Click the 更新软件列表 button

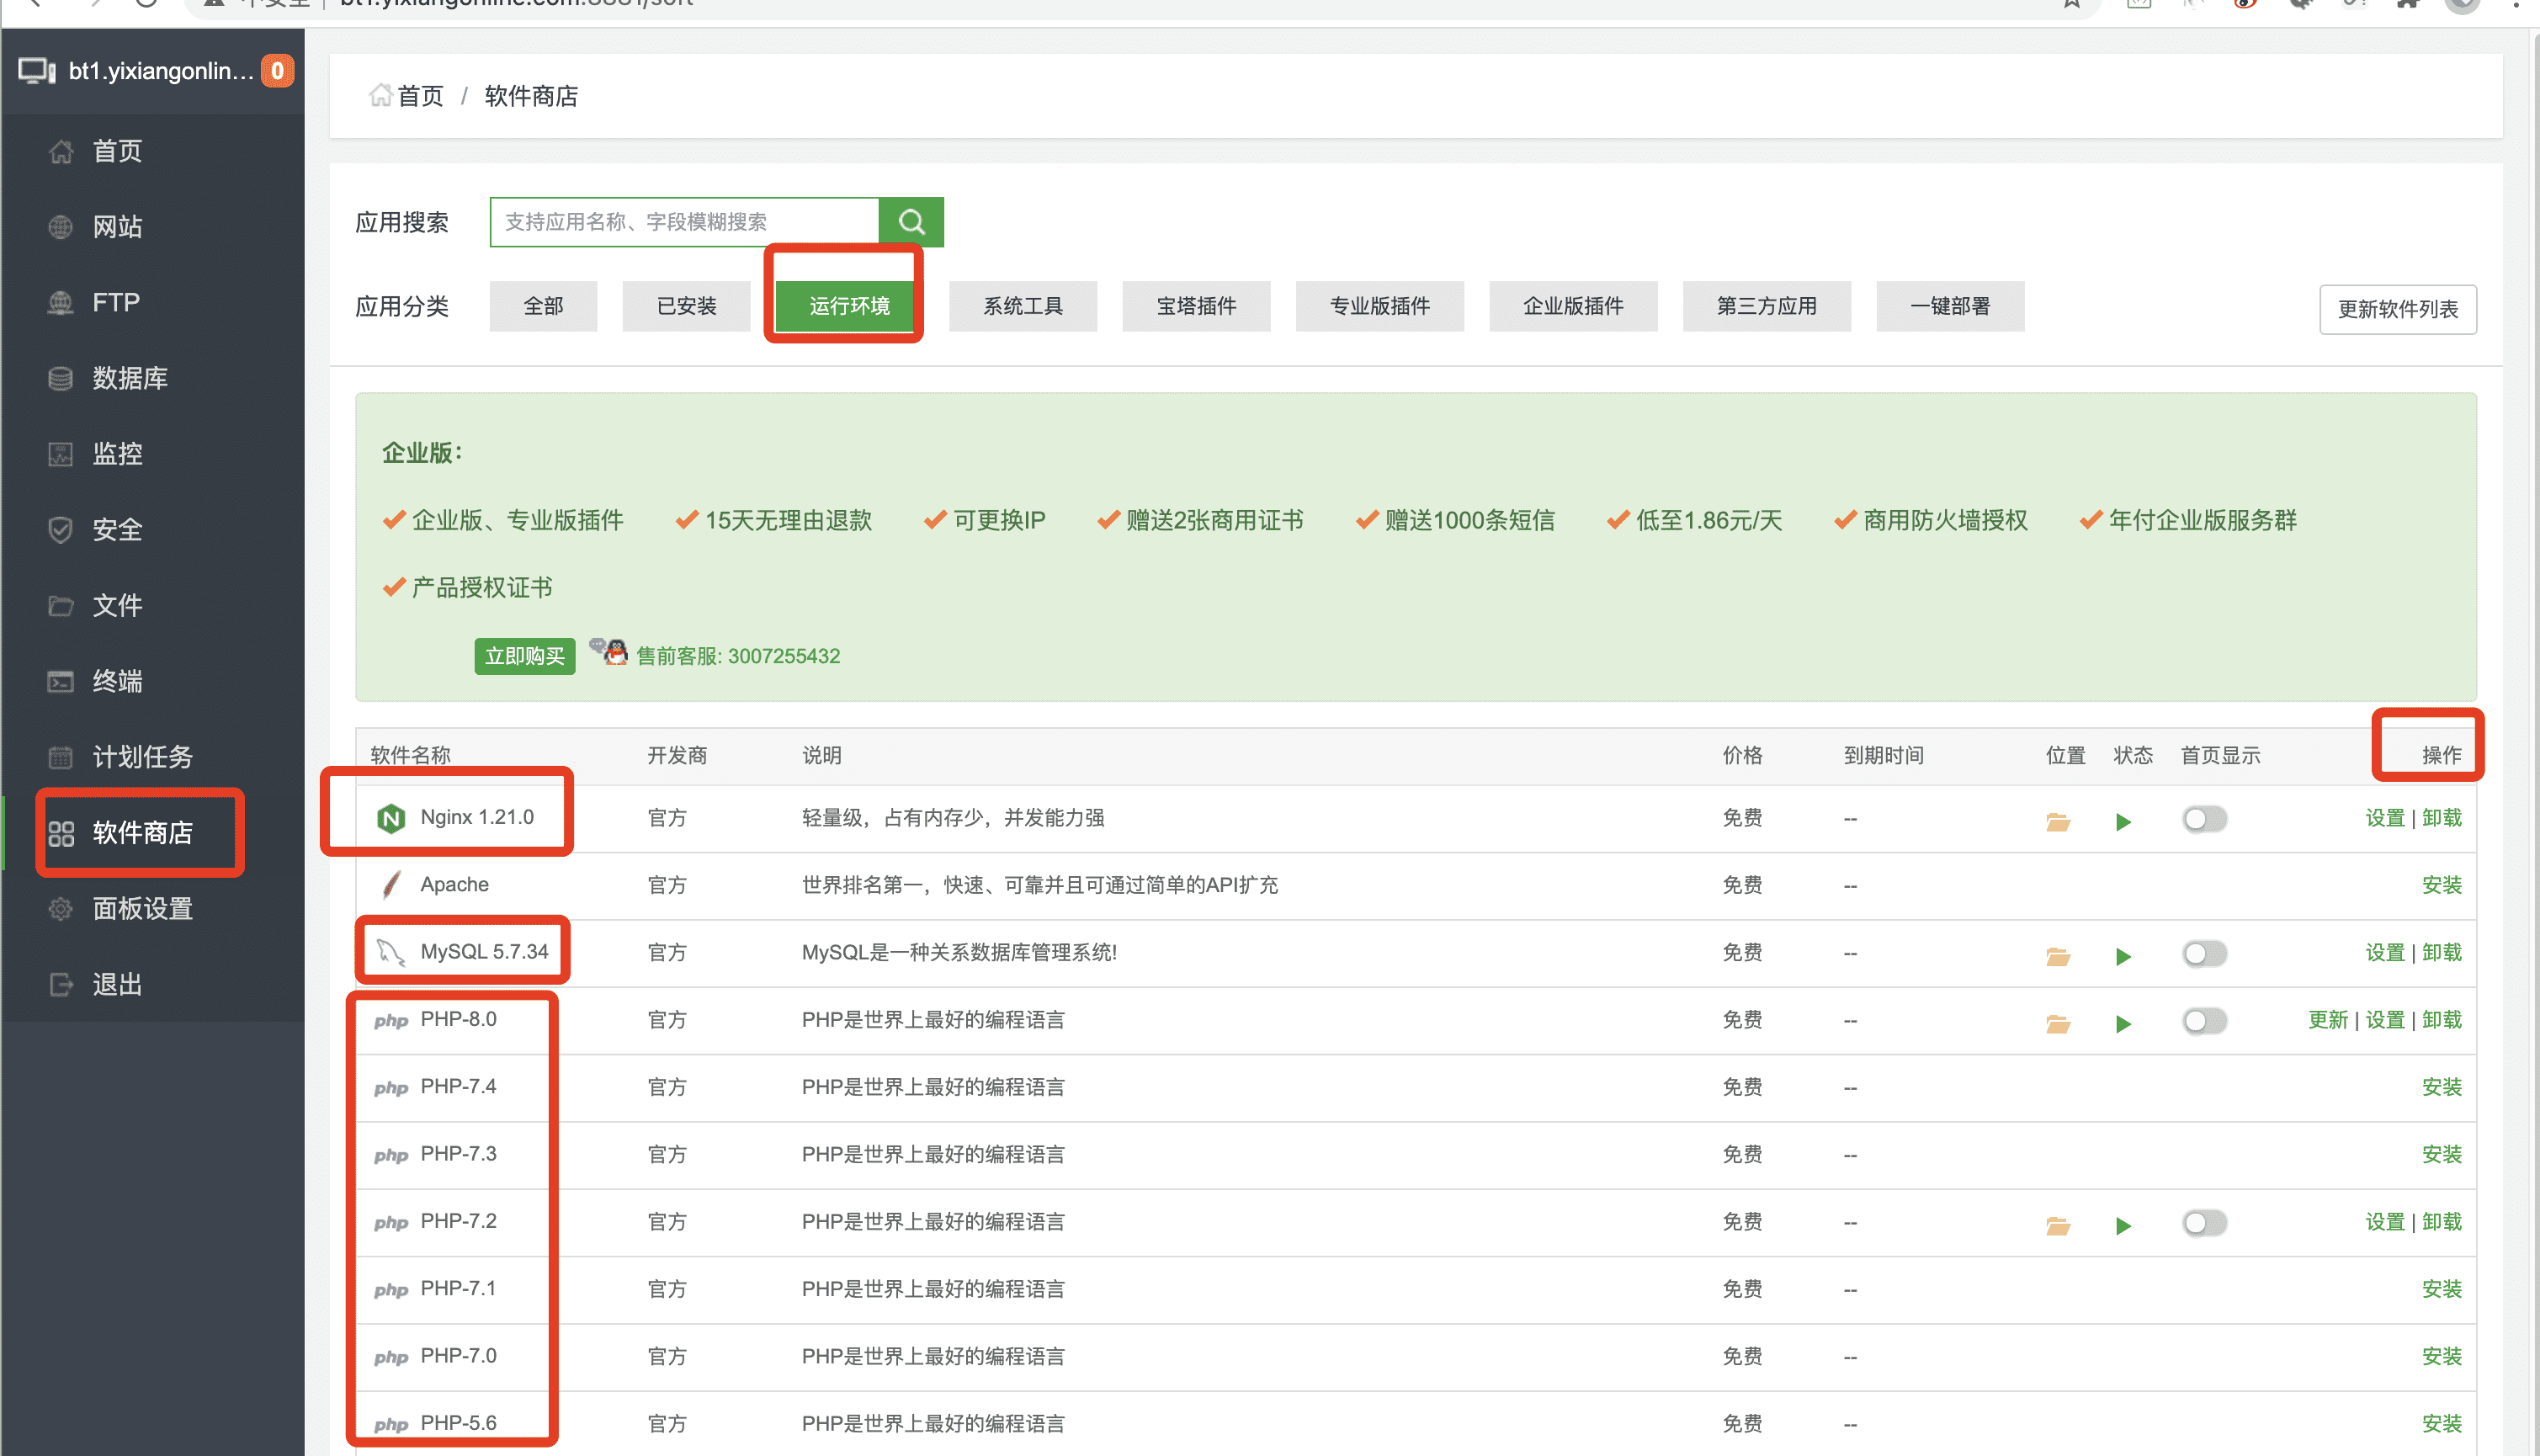(2398, 309)
